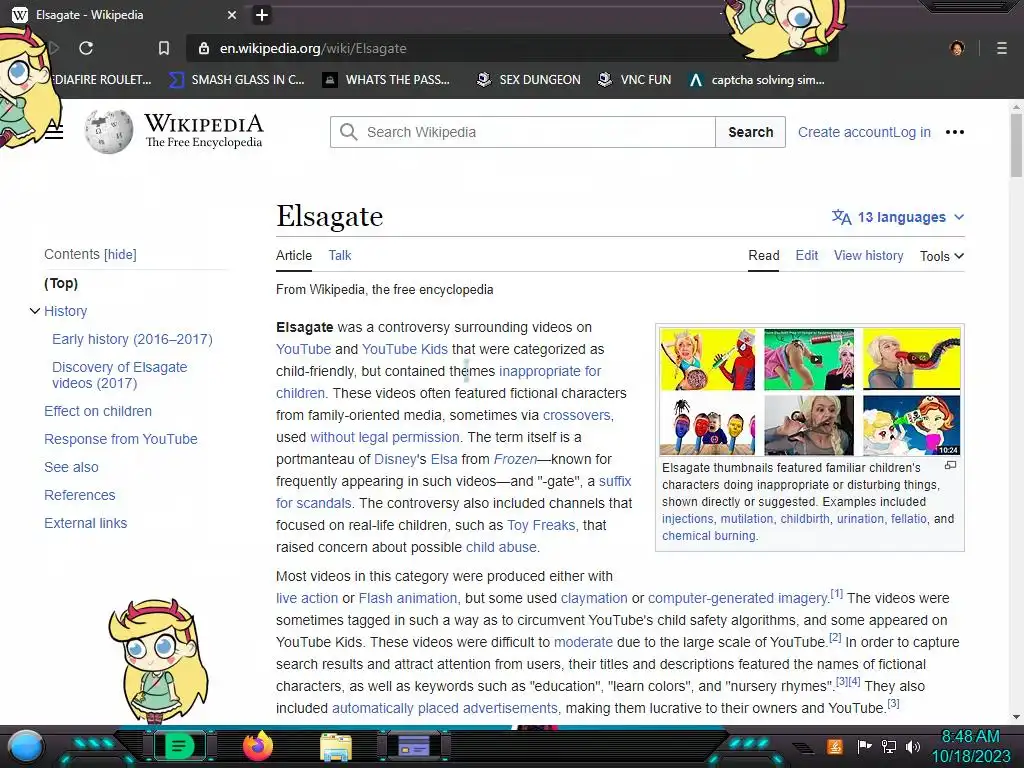Image resolution: width=1024 pixels, height=768 pixels.
Task: Go to Effect on children section
Action: click(98, 411)
